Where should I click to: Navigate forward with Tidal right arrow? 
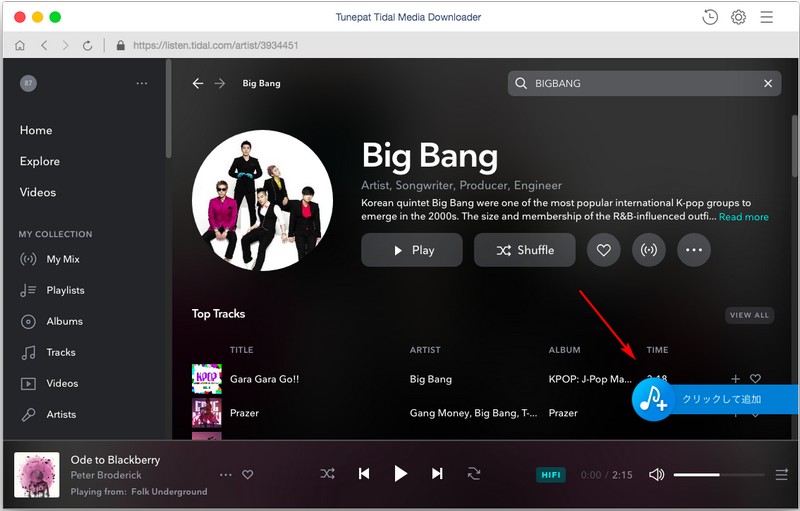pyautogui.click(x=220, y=83)
